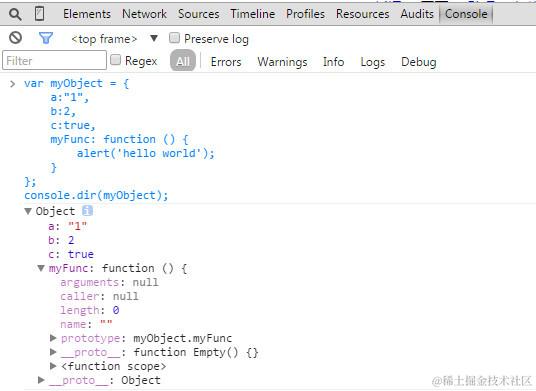
Task: Toggle the mobile device mode icon
Action: pyautogui.click(x=40, y=14)
